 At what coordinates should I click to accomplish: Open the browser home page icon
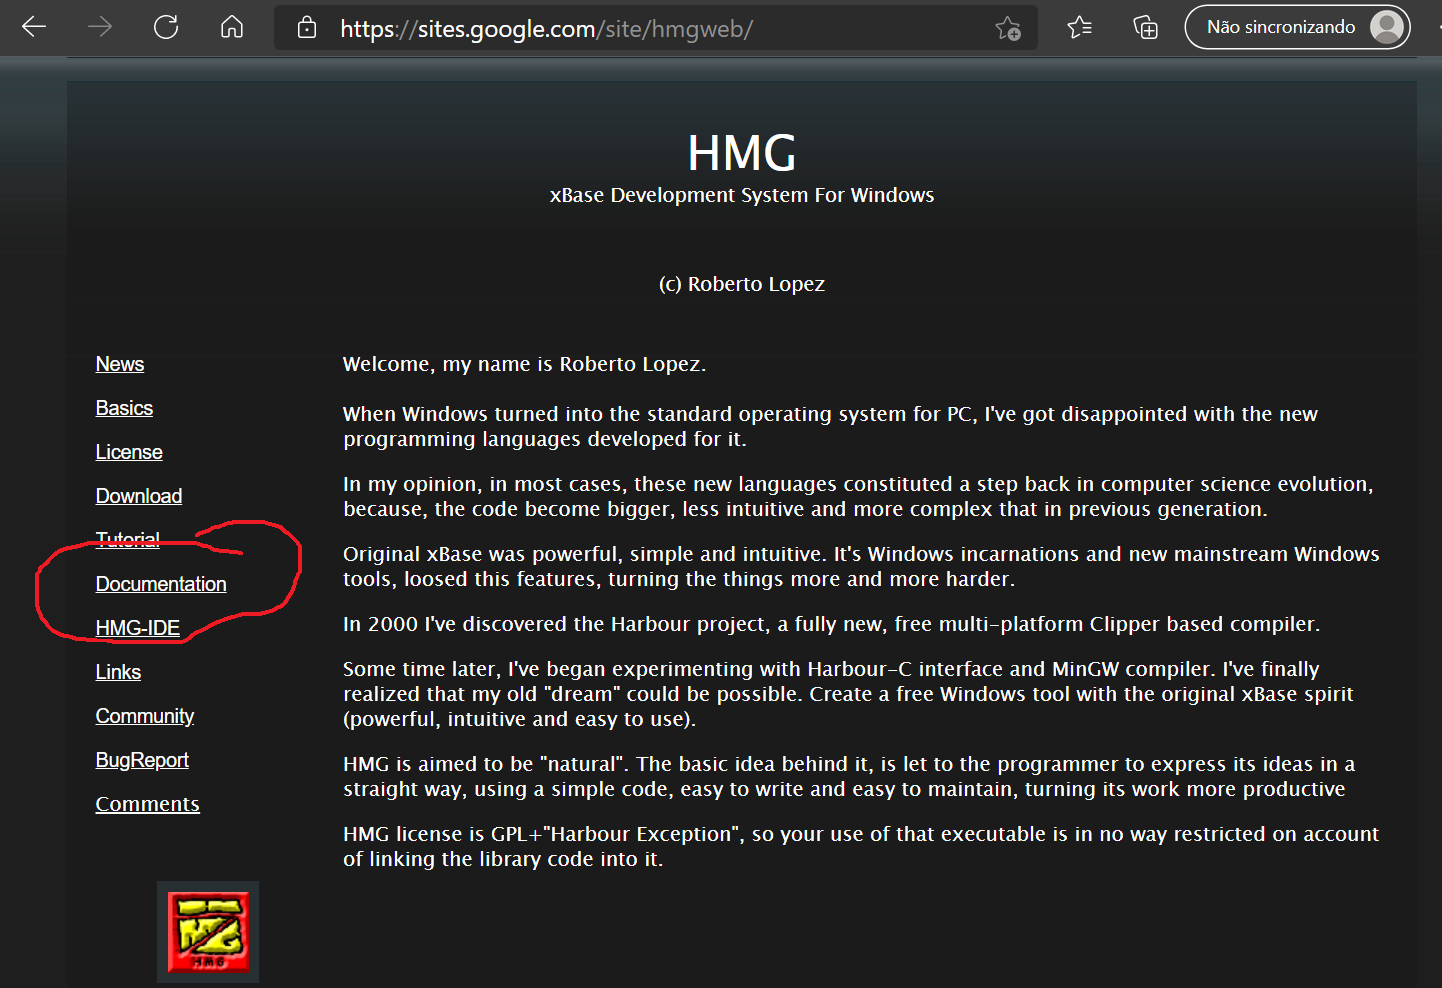click(x=232, y=27)
